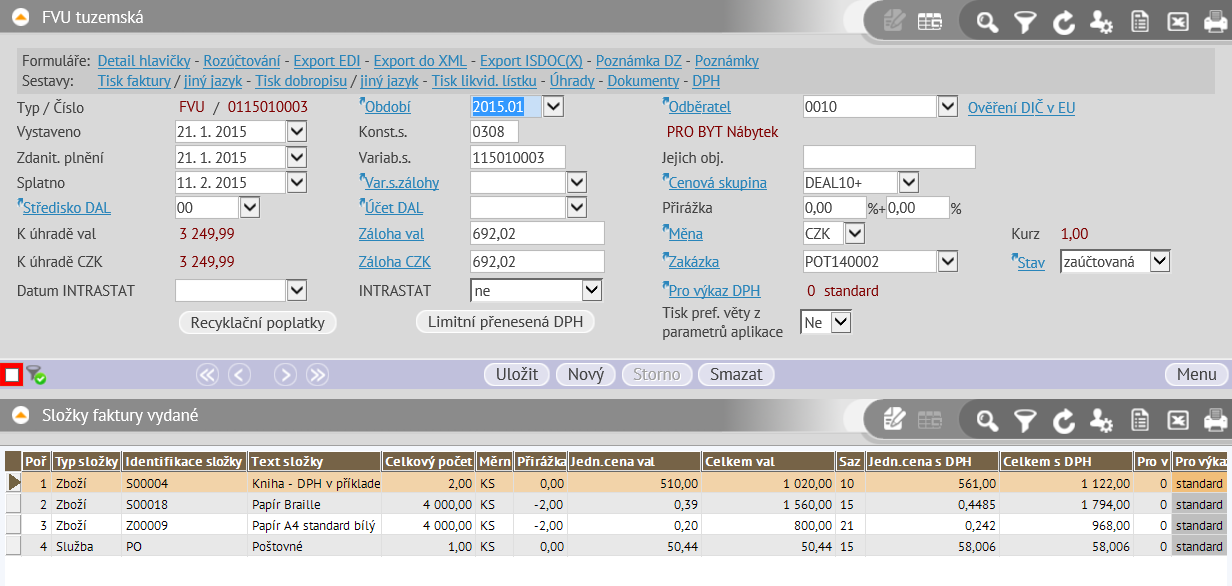The width and height of the screenshot is (1232, 586).
Task: Click the edit form icon in FVU tuzemská toolbar
Action: pyautogui.click(x=894, y=21)
